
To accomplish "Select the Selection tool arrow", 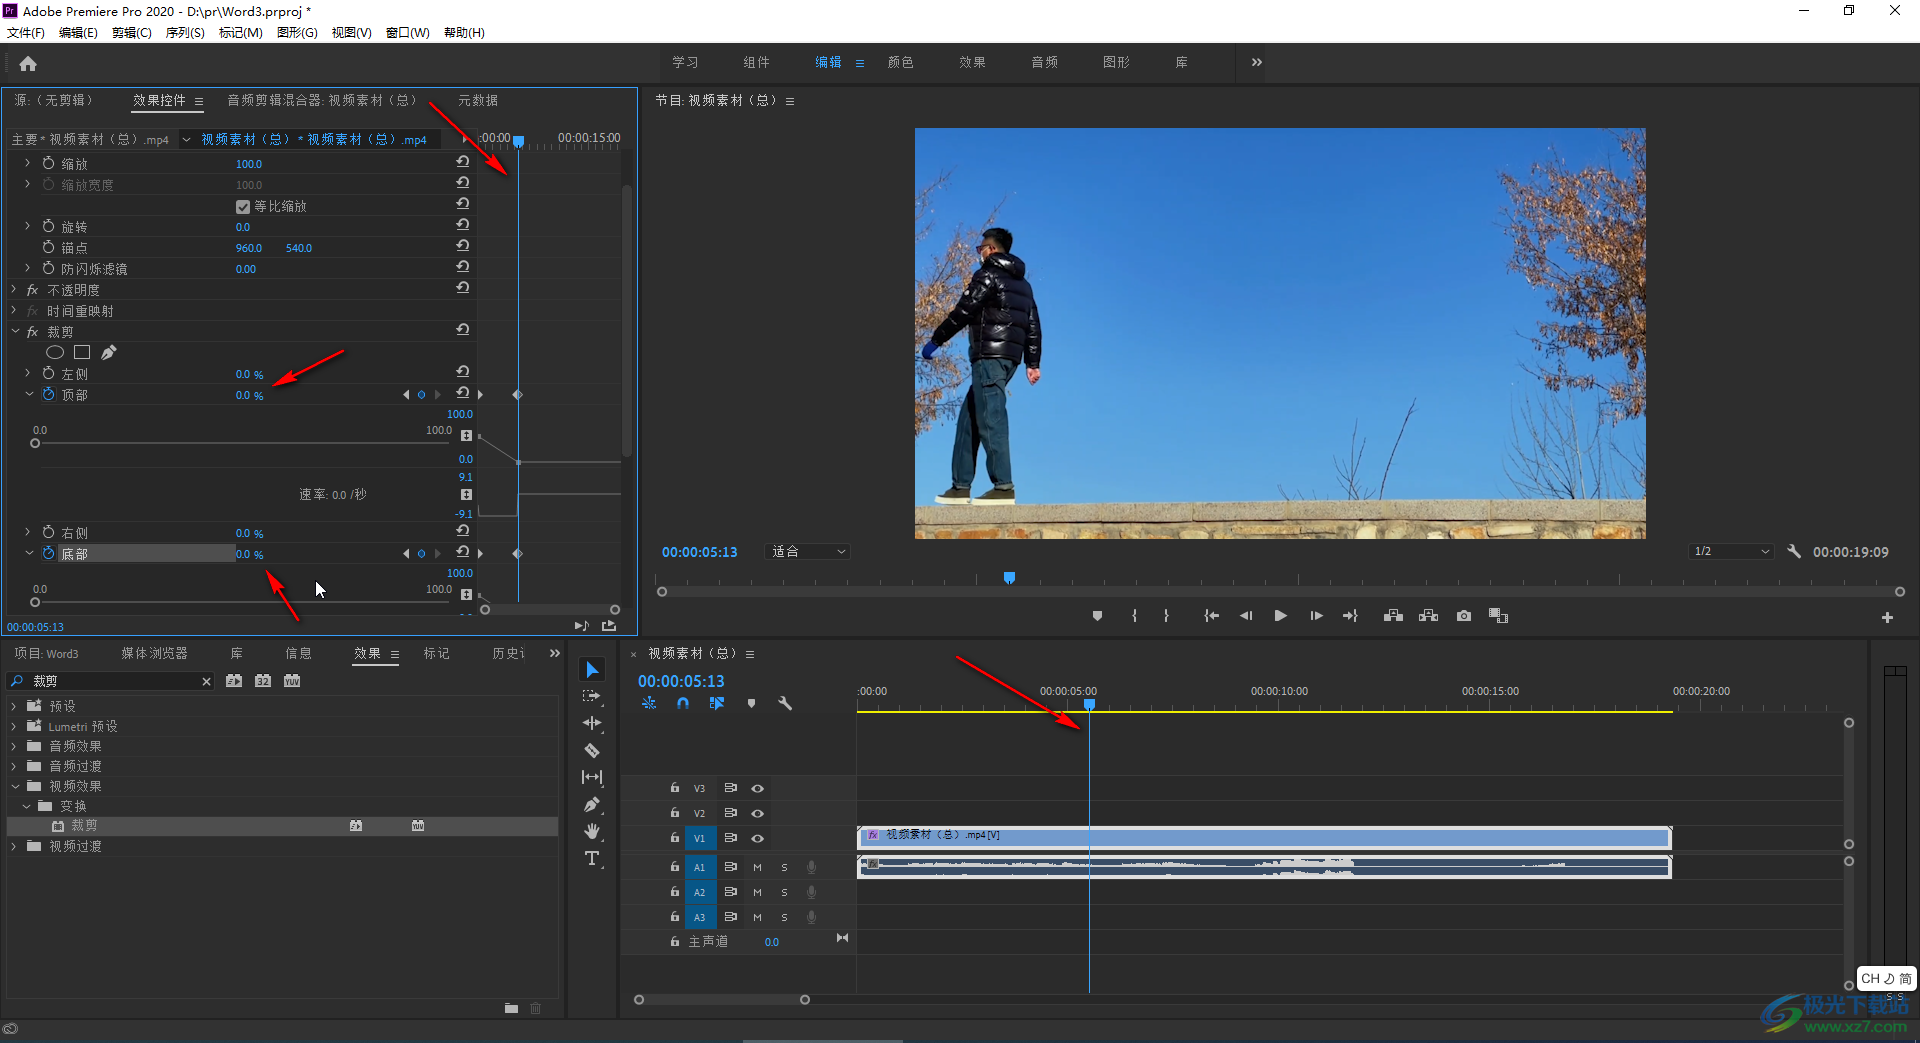I will coord(592,669).
